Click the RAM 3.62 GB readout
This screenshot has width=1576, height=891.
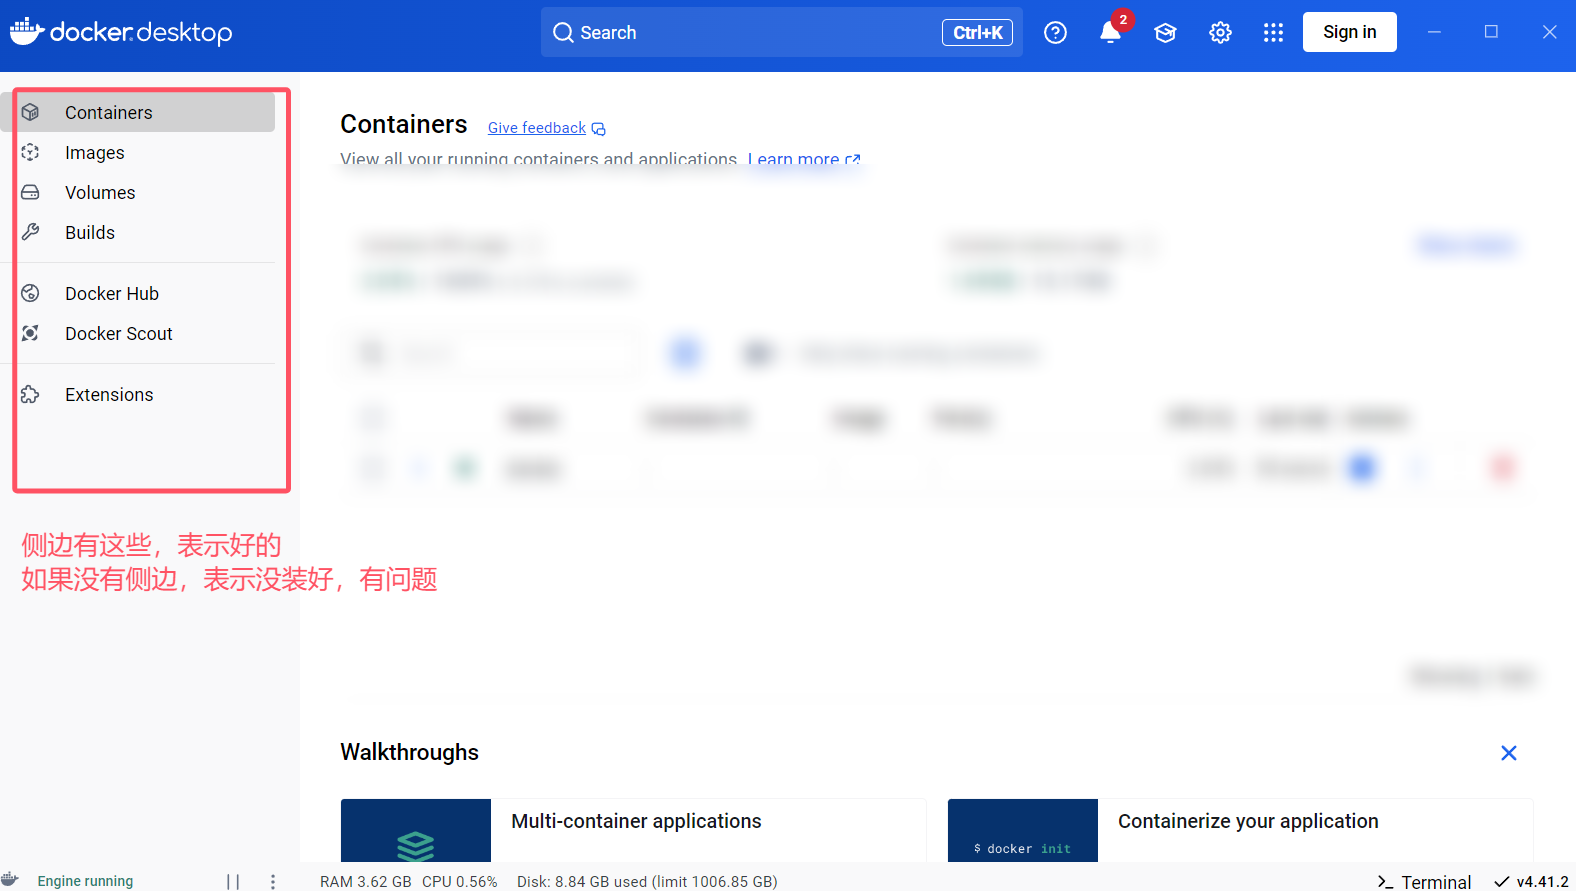pos(365,881)
